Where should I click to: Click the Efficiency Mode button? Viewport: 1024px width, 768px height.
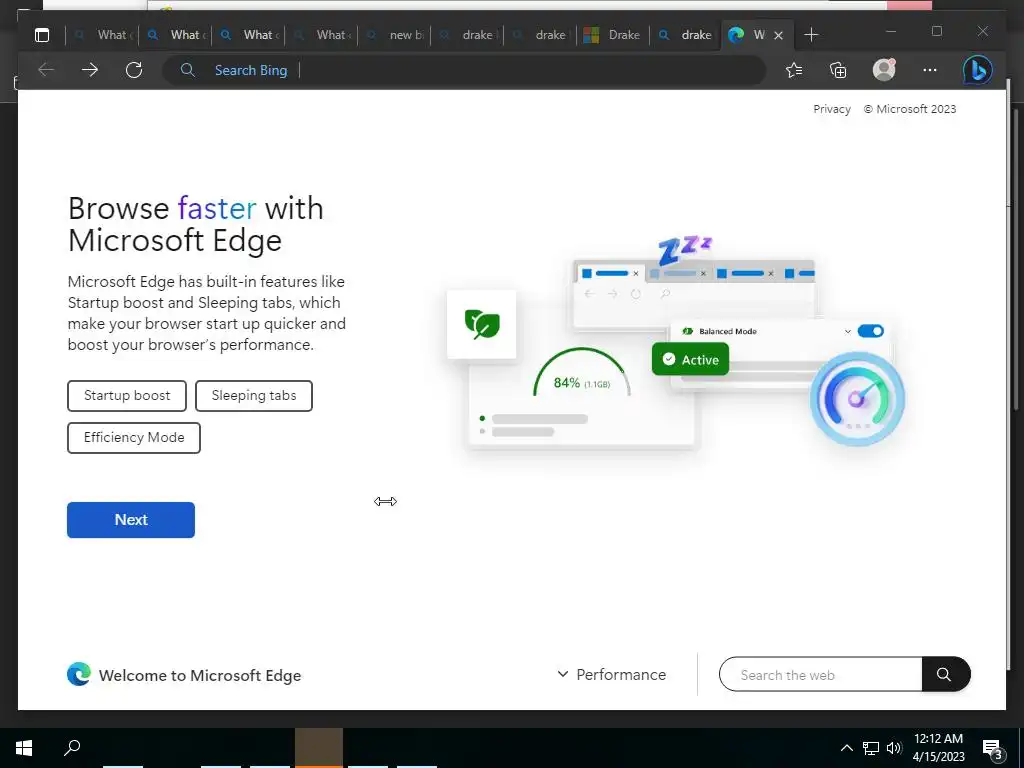pyautogui.click(x=134, y=438)
